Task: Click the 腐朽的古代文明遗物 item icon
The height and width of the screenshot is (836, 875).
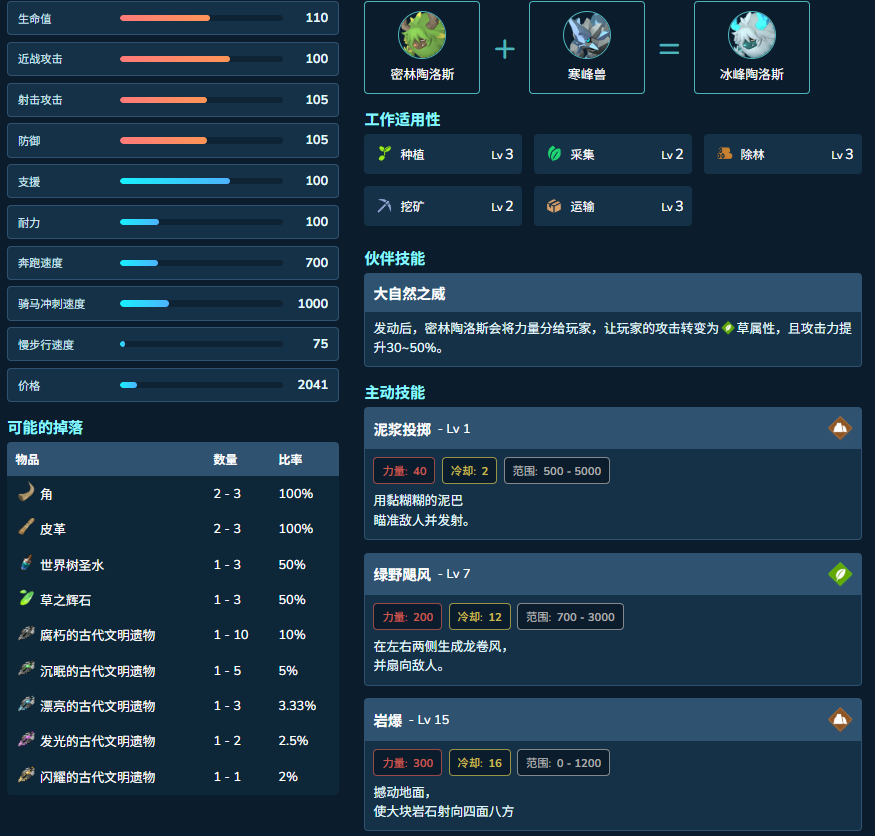Action: pyautogui.click(x=26, y=633)
